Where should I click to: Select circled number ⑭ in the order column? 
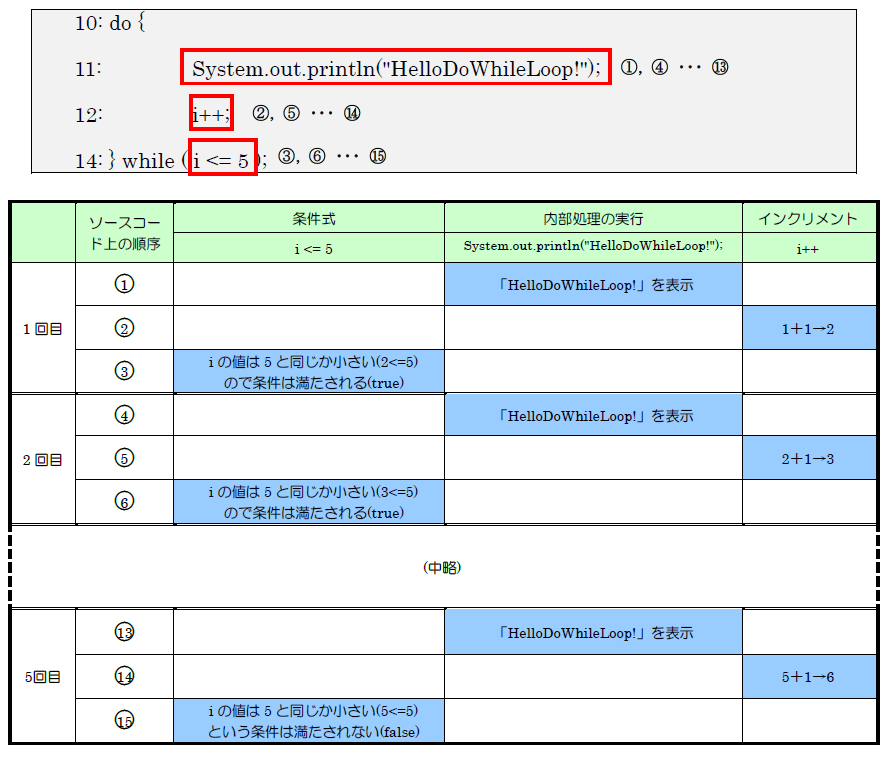tap(124, 676)
